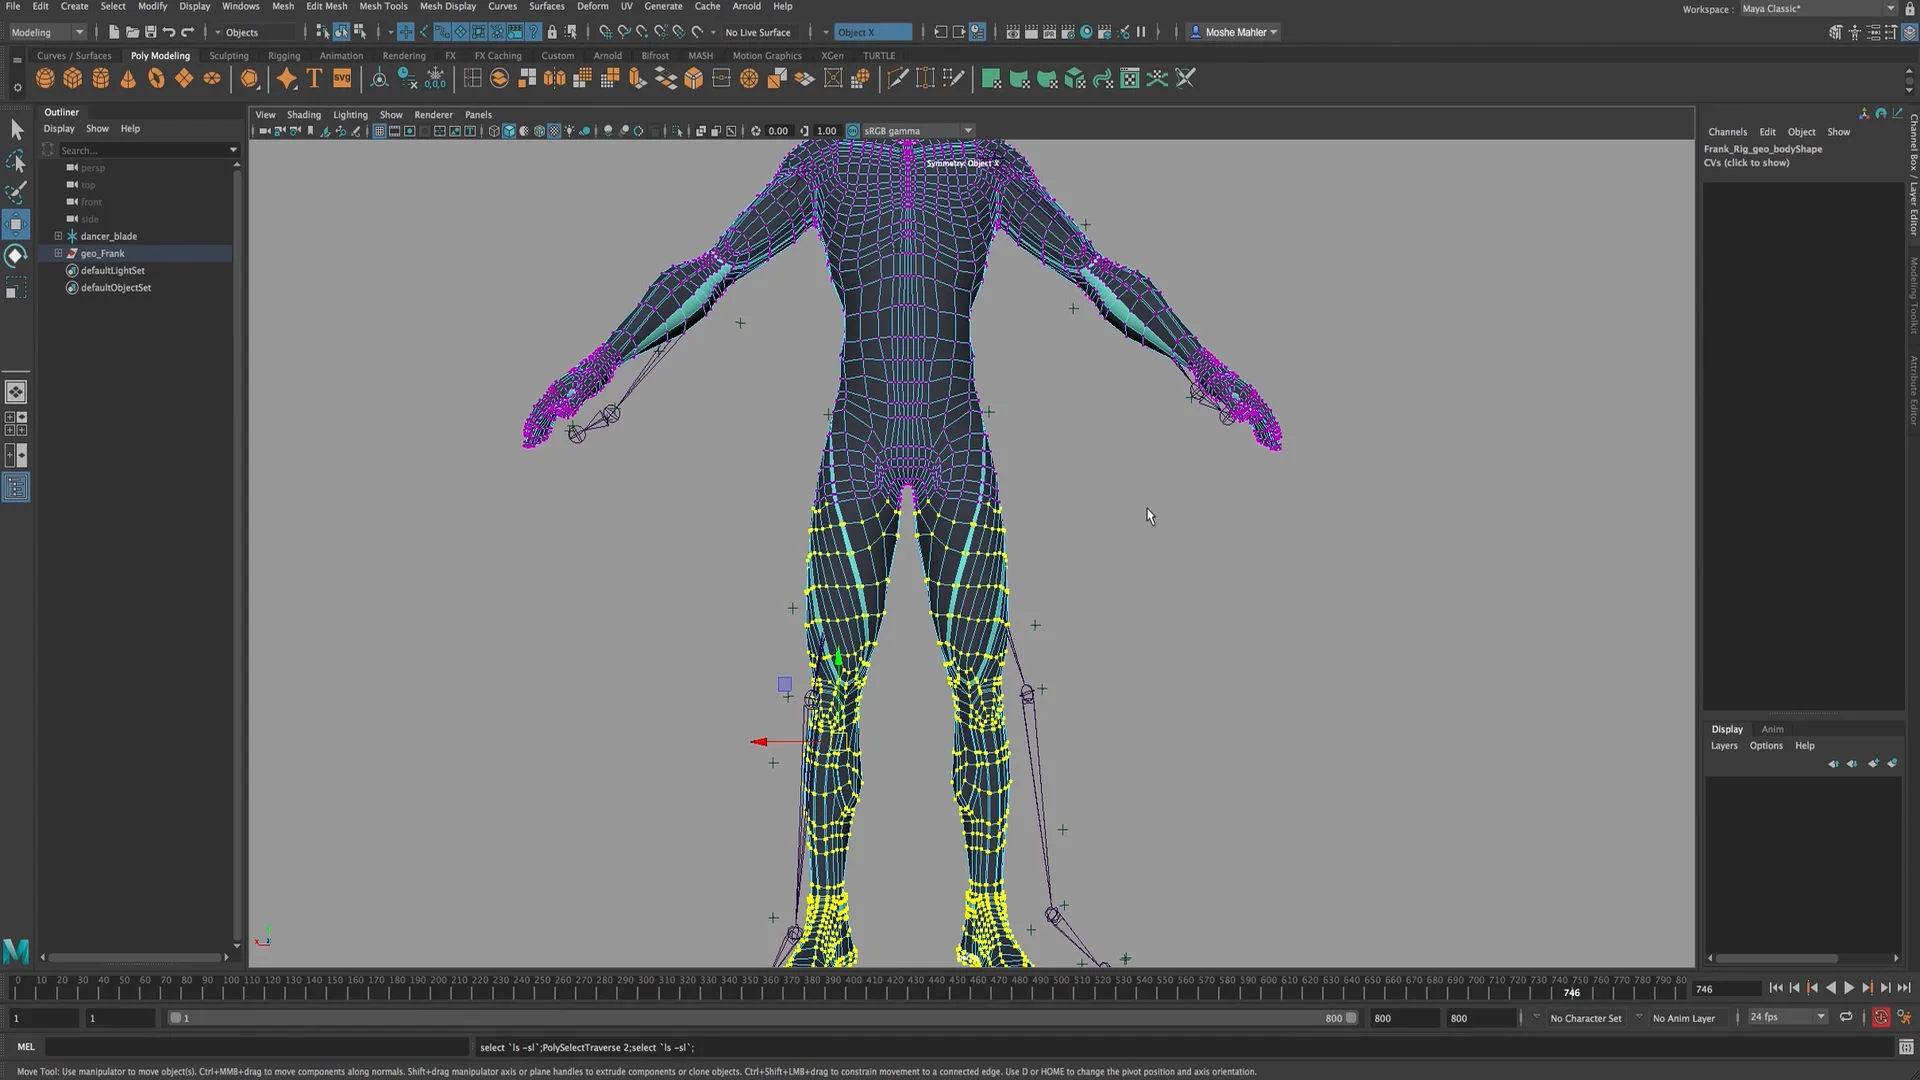Activate the Rotate tool in toolbox

coord(16,256)
